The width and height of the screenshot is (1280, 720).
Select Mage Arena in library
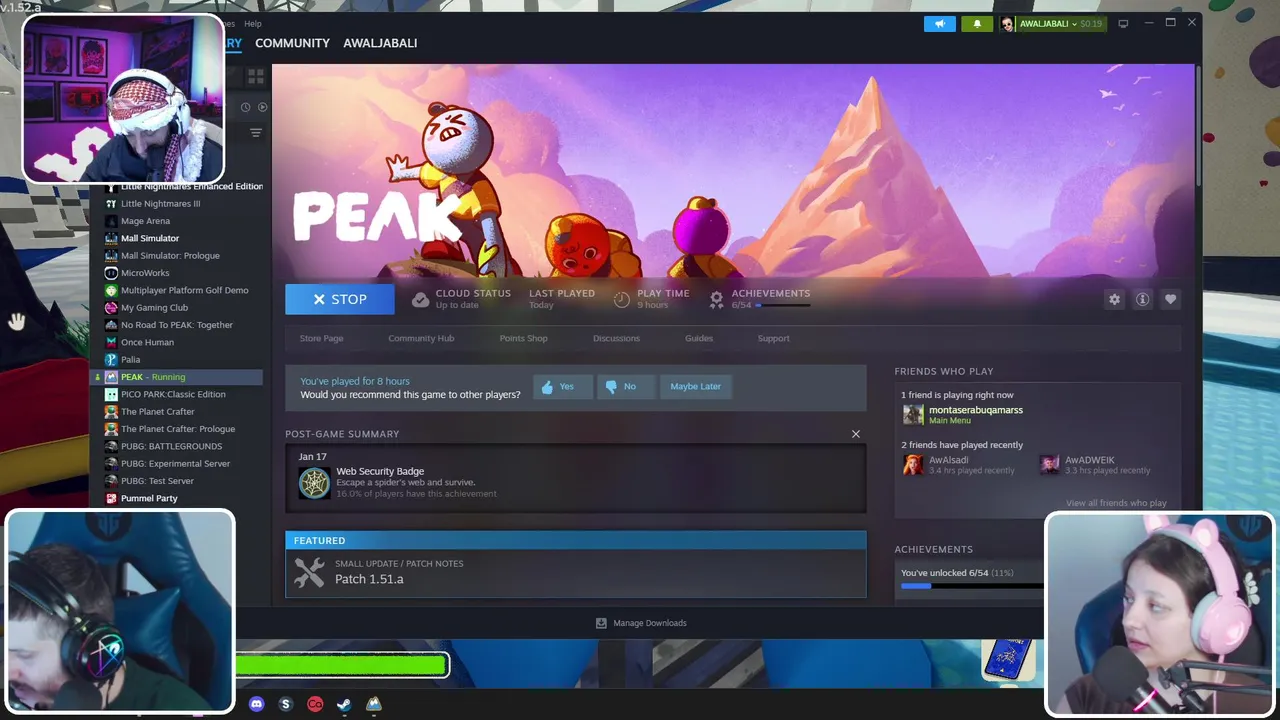[x=145, y=221]
